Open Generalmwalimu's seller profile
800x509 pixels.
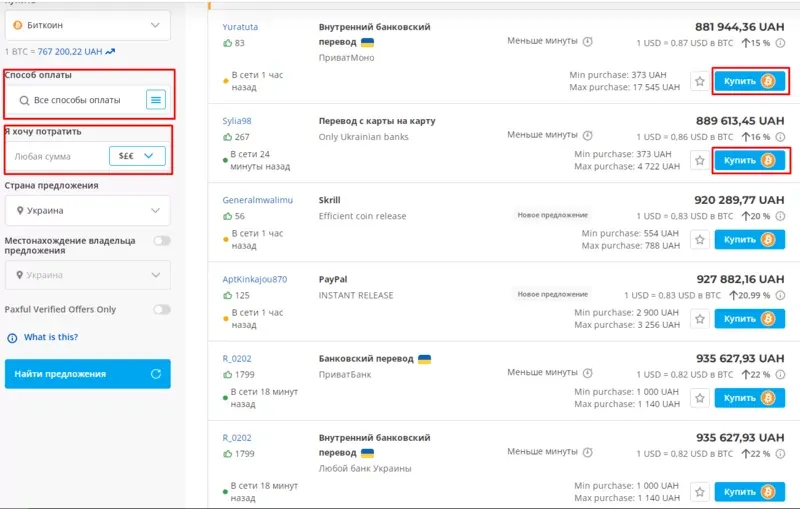click(258, 200)
